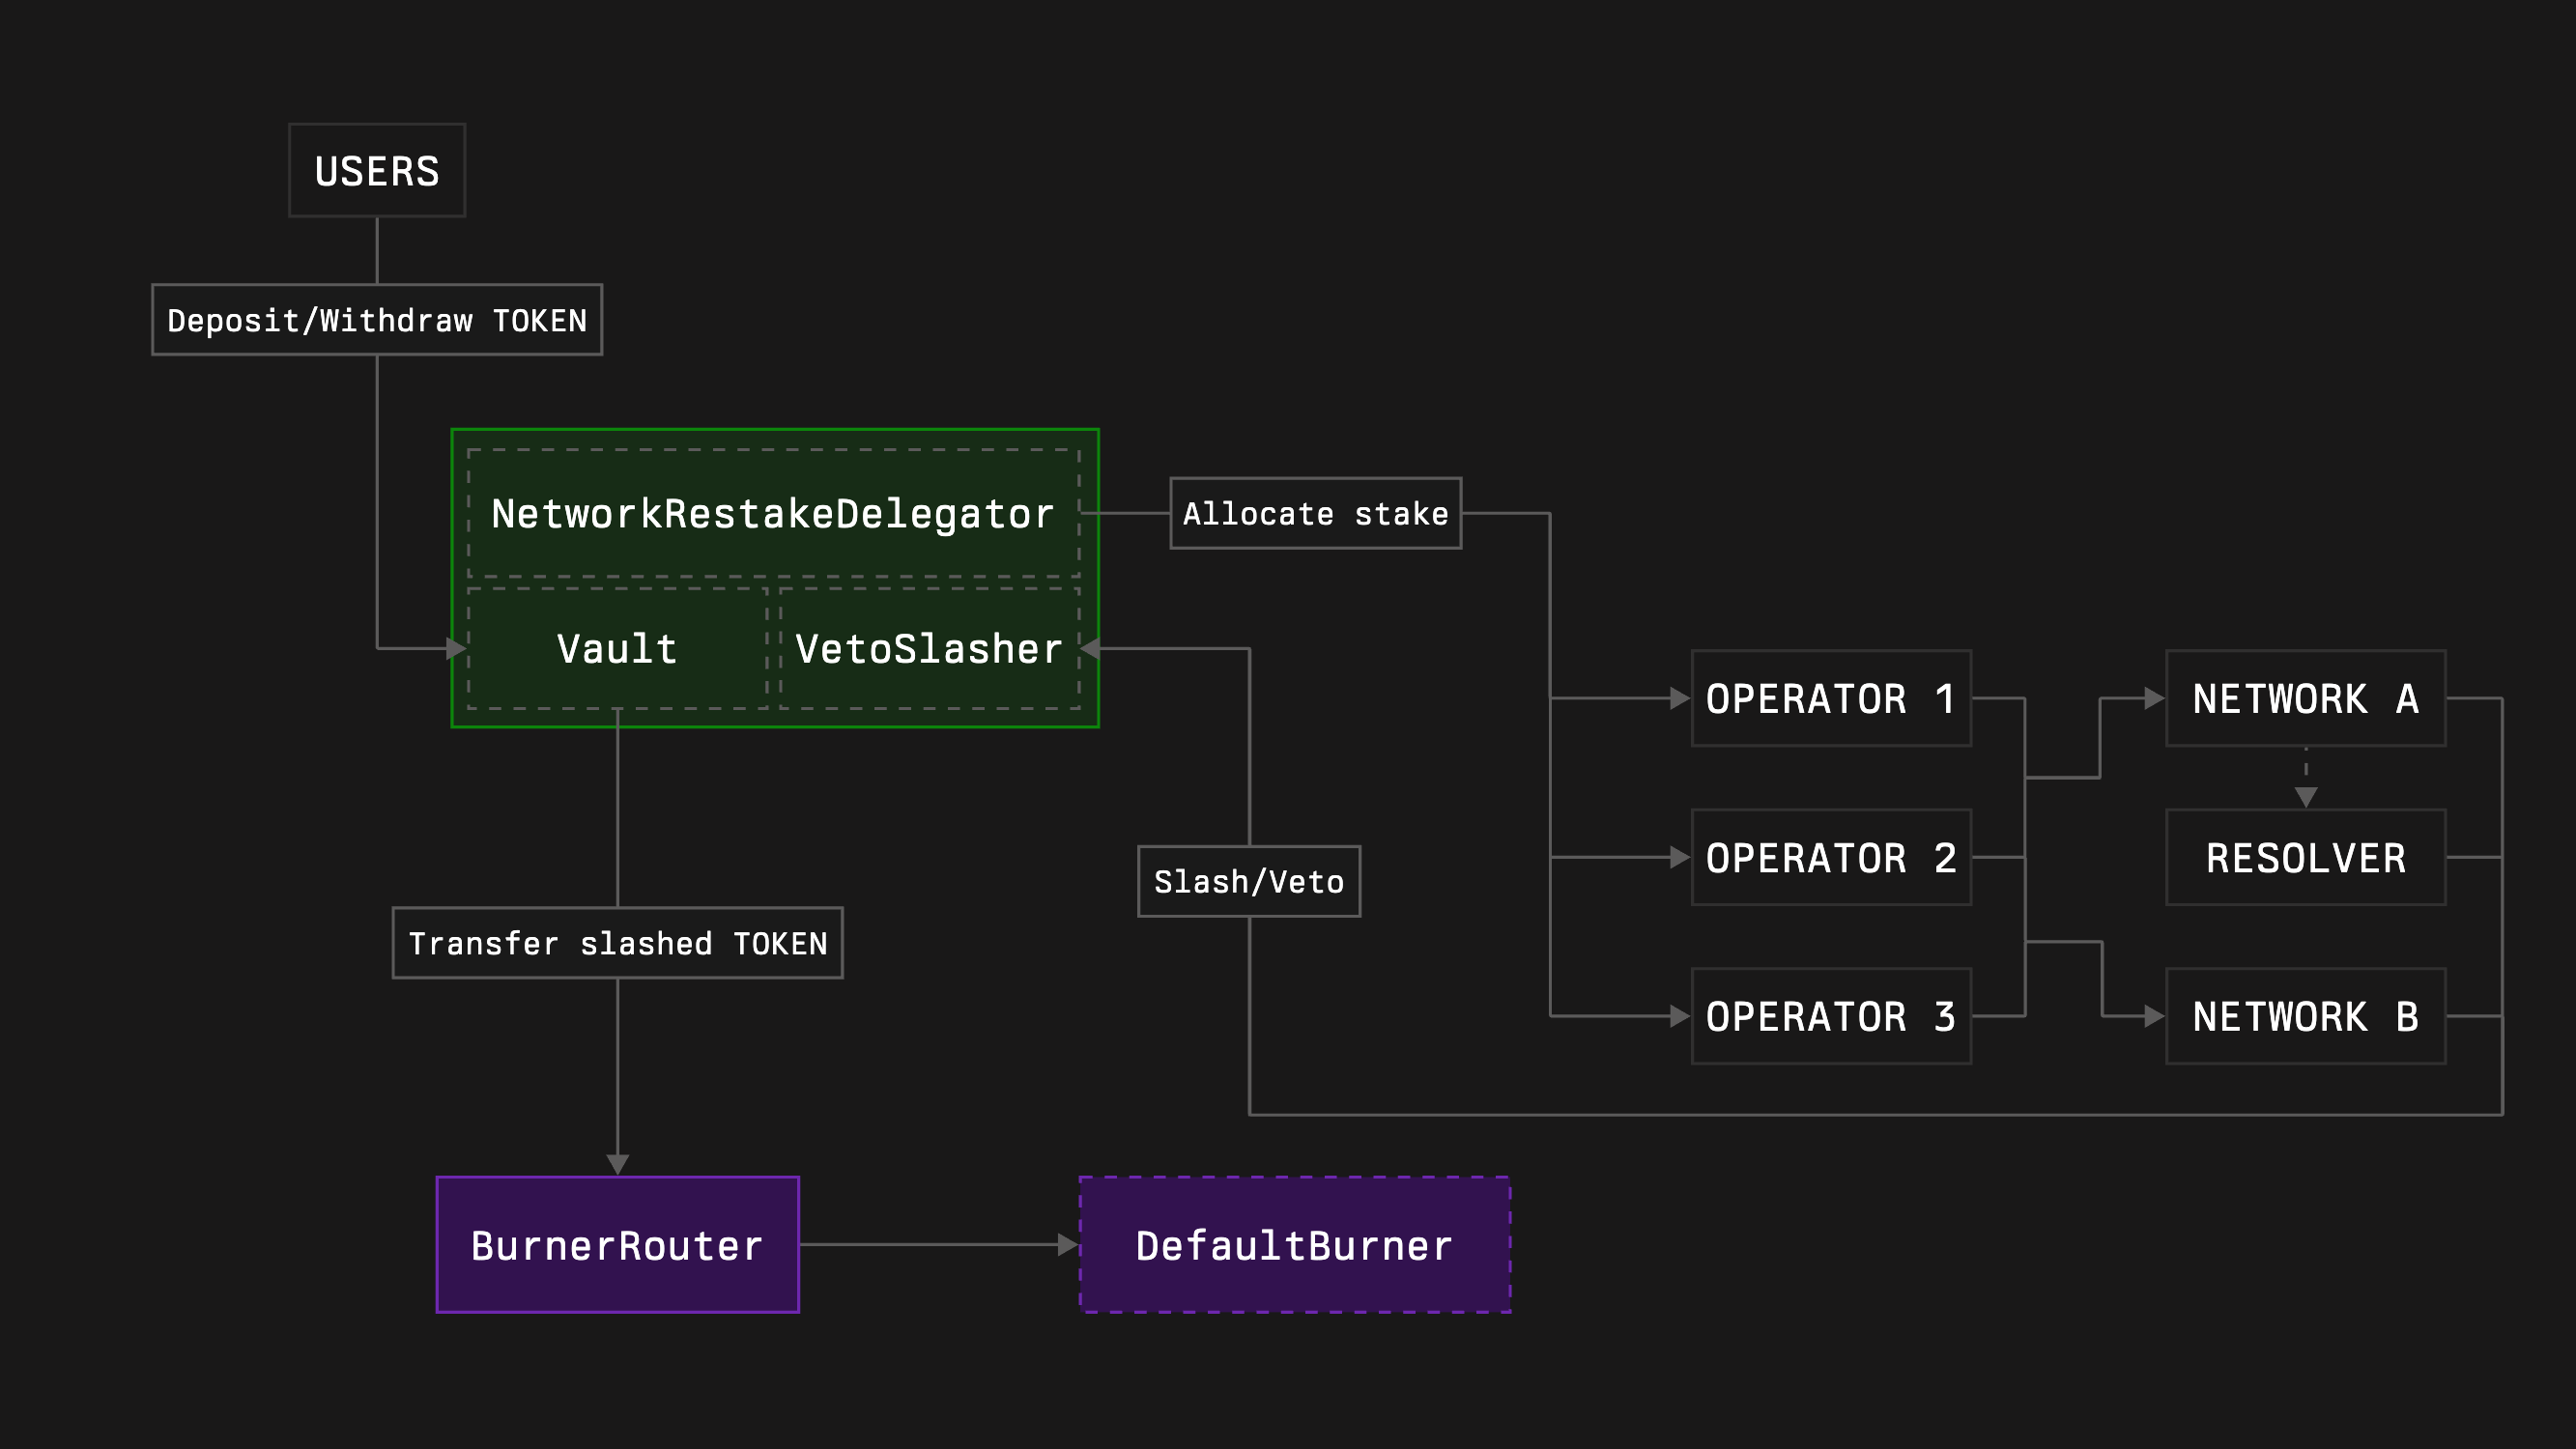The image size is (2576, 1449).
Task: Select the Vault block
Action: (x=616, y=648)
